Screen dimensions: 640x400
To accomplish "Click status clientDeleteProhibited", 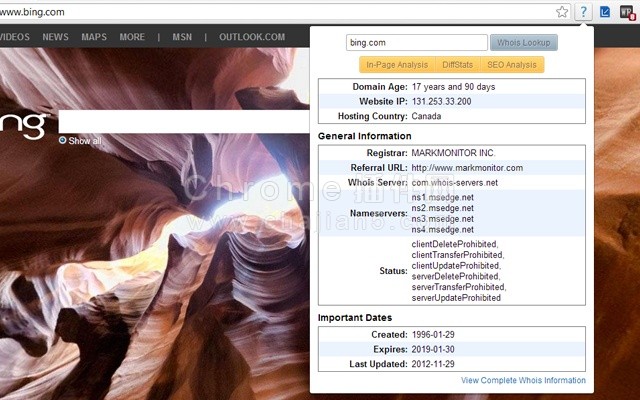I will (455, 244).
